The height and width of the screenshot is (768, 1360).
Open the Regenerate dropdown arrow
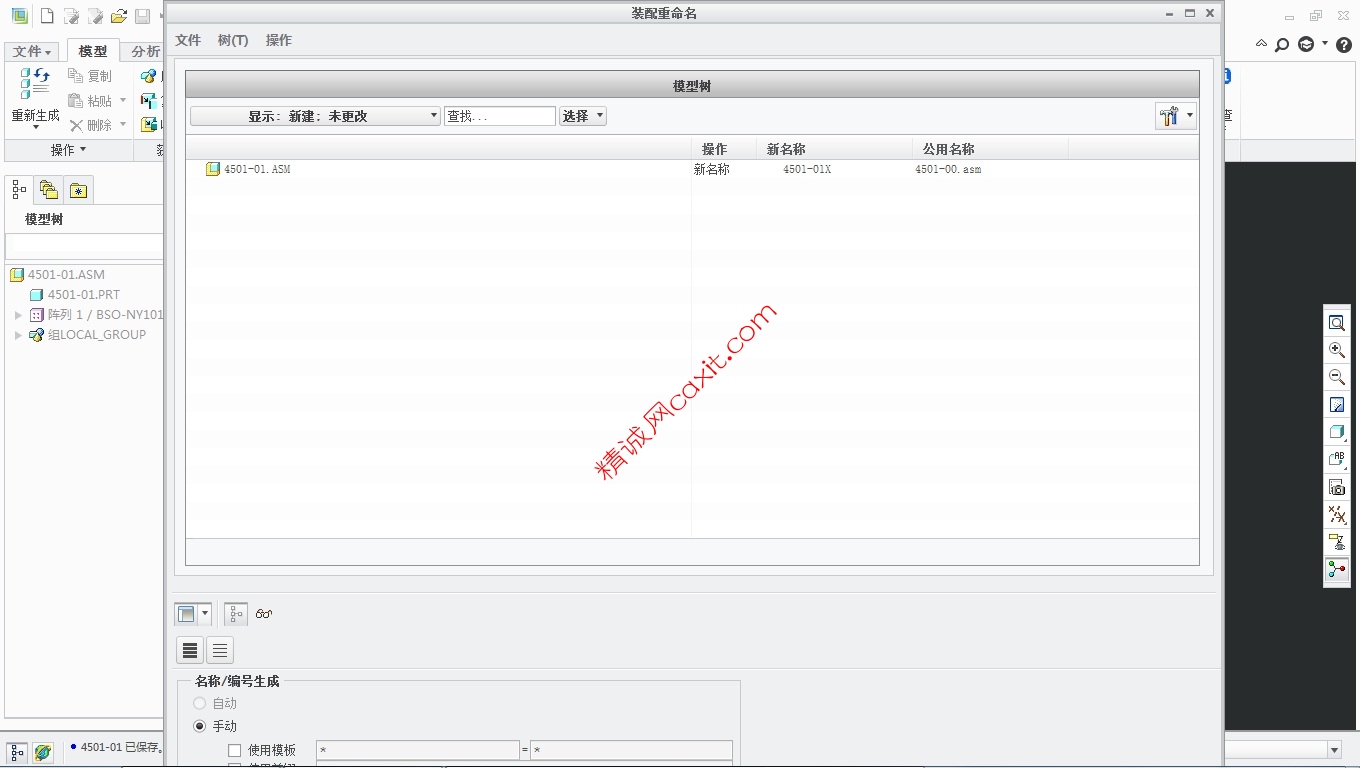coord(36,127)
